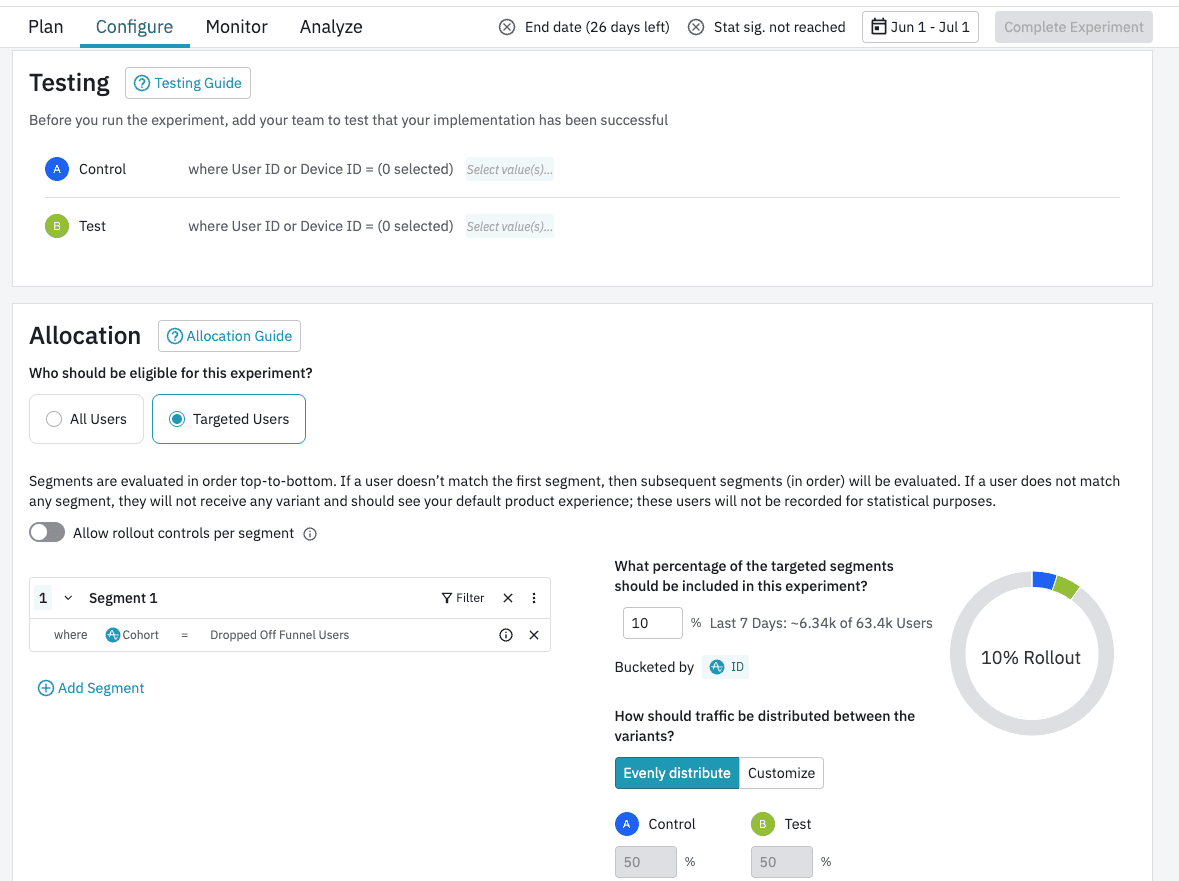This screenshot has width=1179, height=881.
Task: Open Segment 1 three-dot overflow menu
Action: click(533, 597)
